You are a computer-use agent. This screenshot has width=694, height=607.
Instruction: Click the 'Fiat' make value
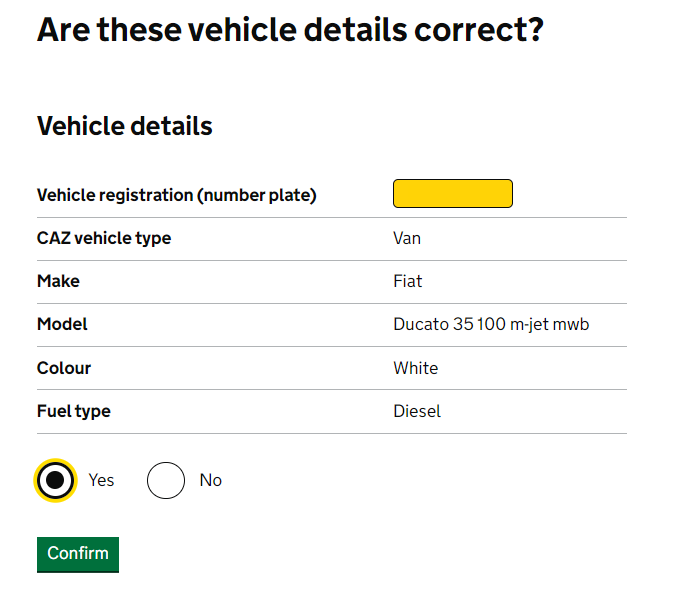pyautogui.click(x=408, y=281)
